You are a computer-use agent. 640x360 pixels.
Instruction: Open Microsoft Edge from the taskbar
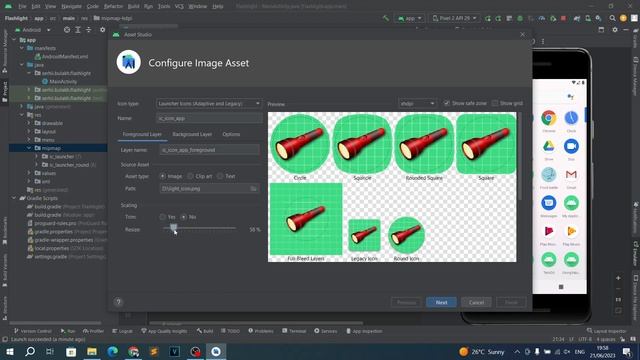(x=112, y=351)
